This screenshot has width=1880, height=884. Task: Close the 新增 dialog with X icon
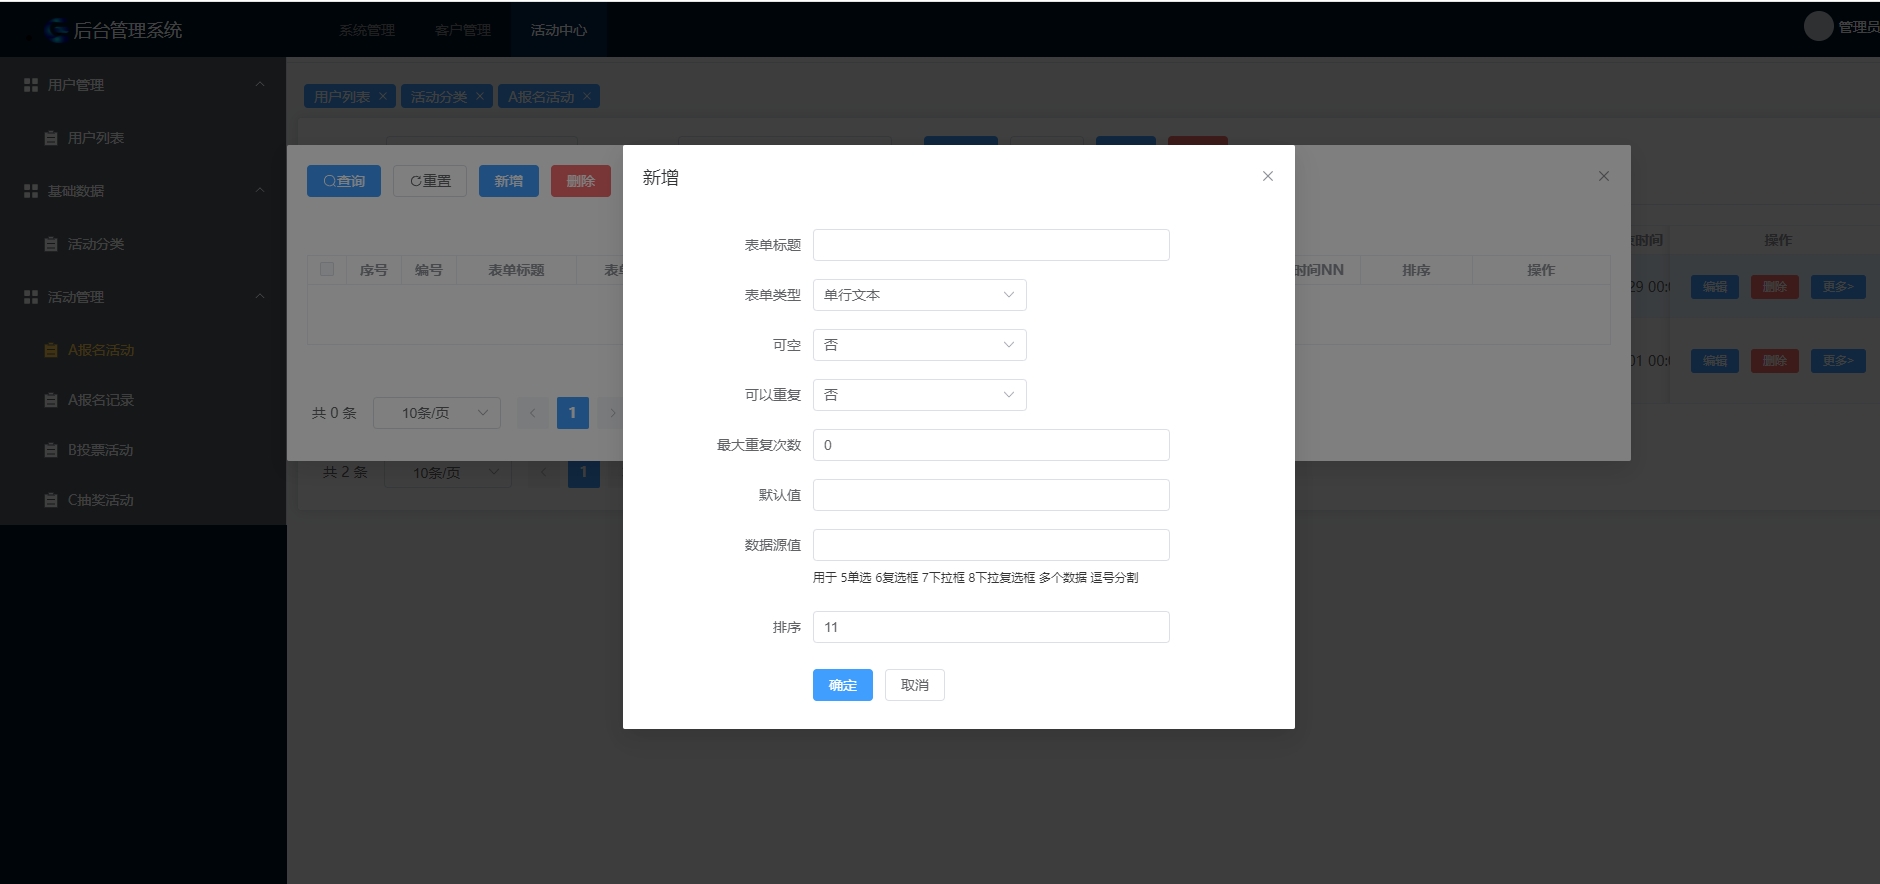click(x=1267, y=176)
